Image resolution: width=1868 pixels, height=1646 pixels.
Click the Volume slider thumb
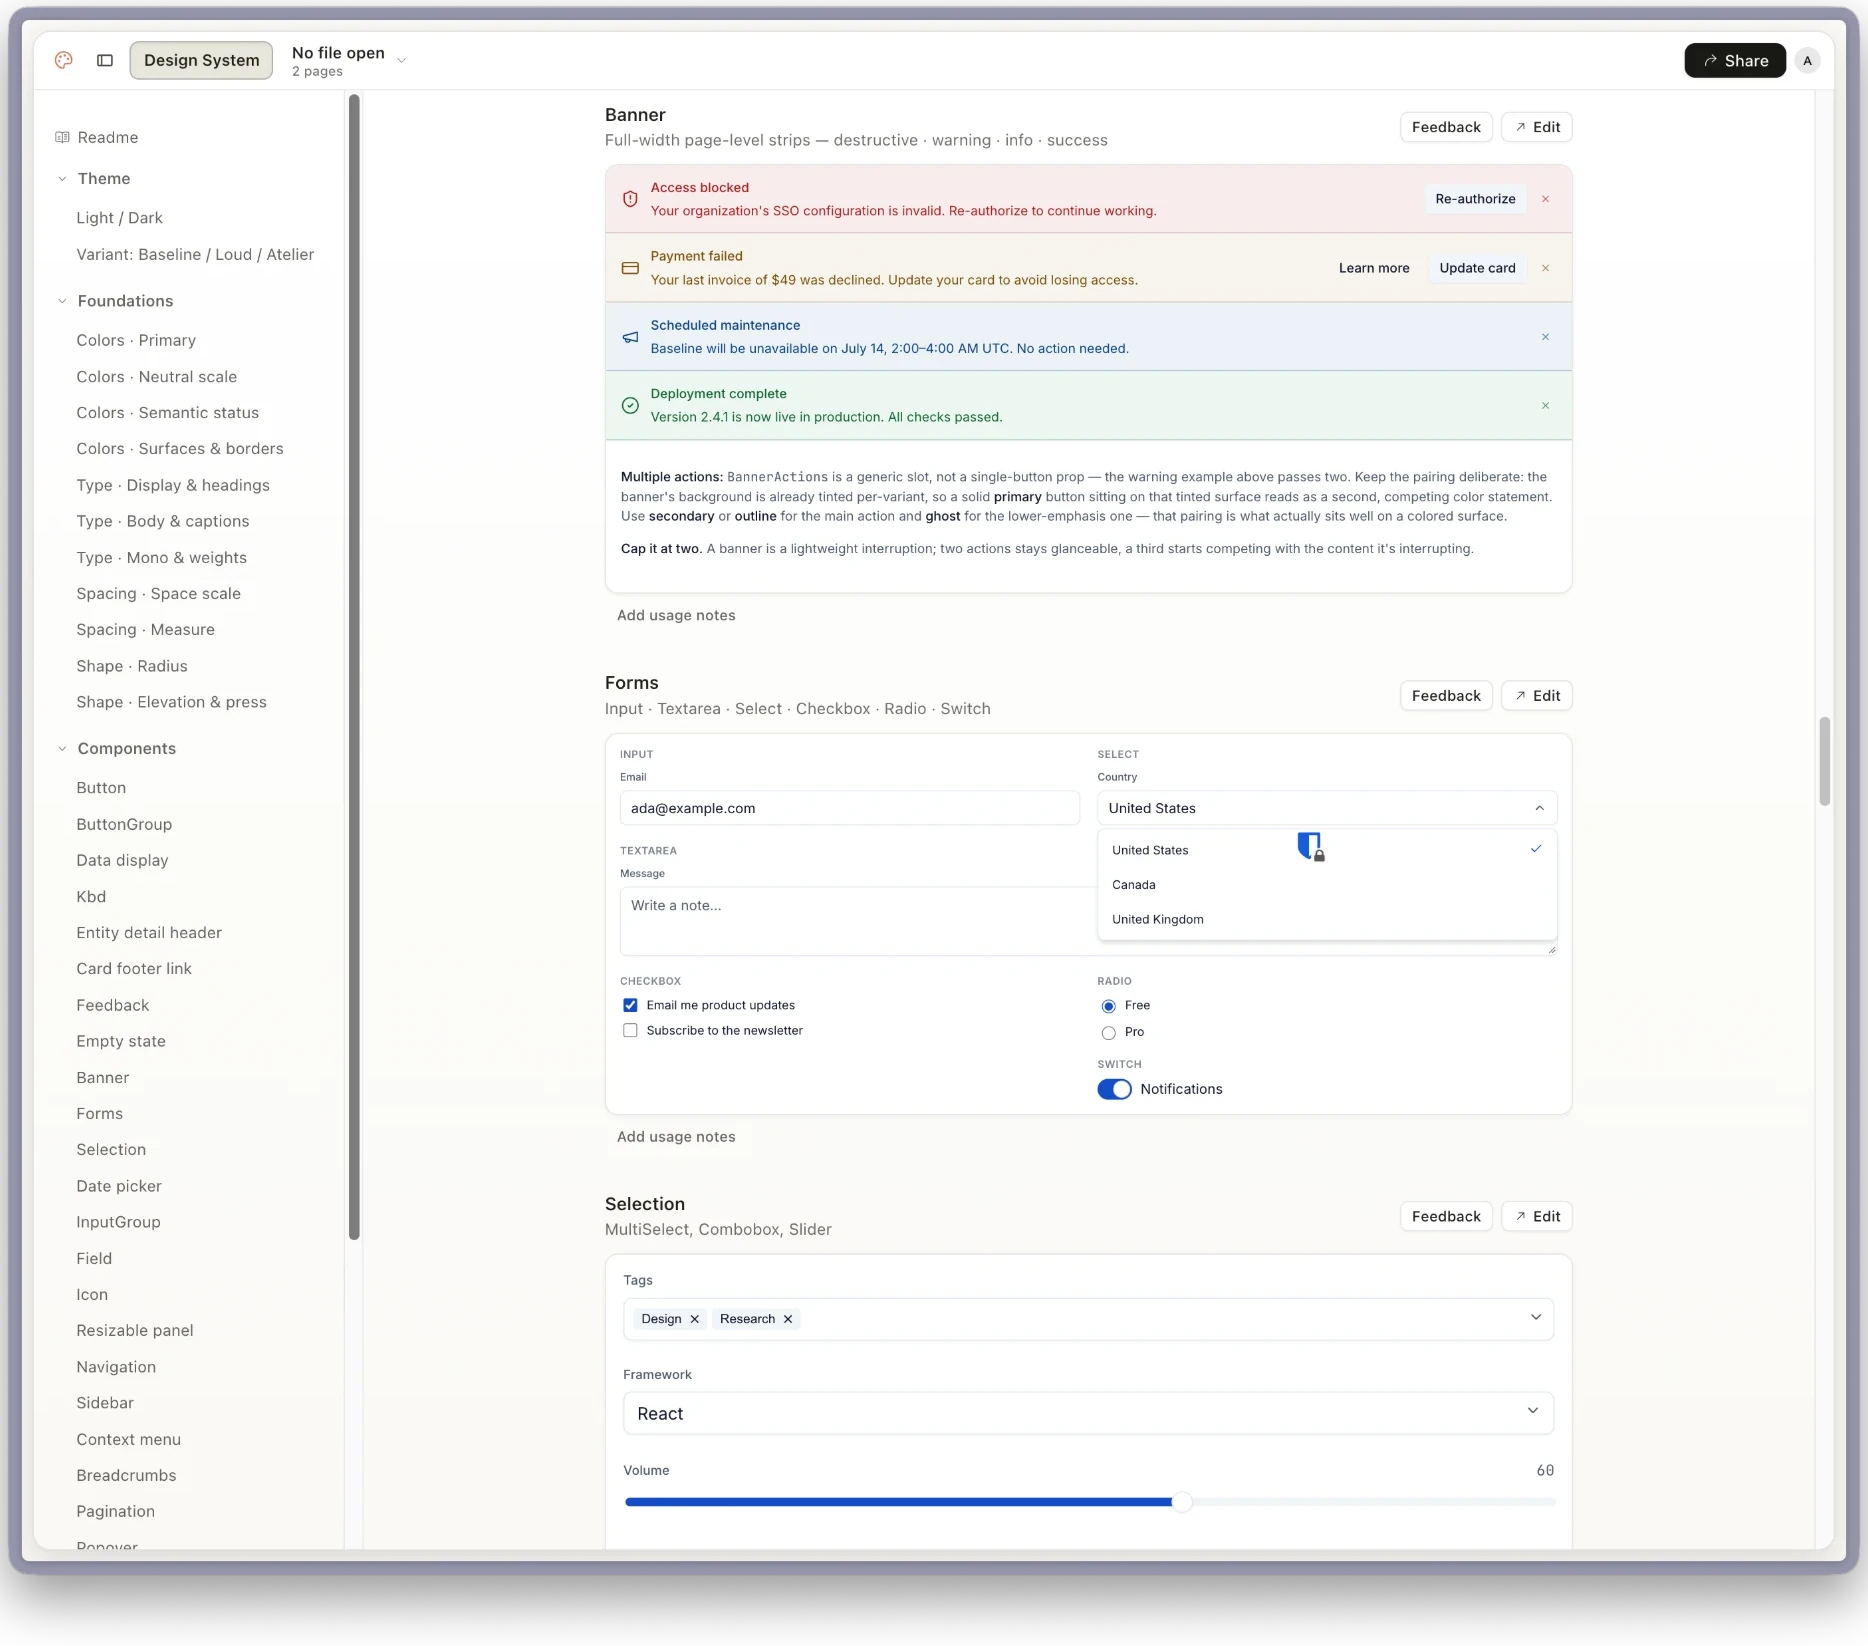tap(1182, 1502)
